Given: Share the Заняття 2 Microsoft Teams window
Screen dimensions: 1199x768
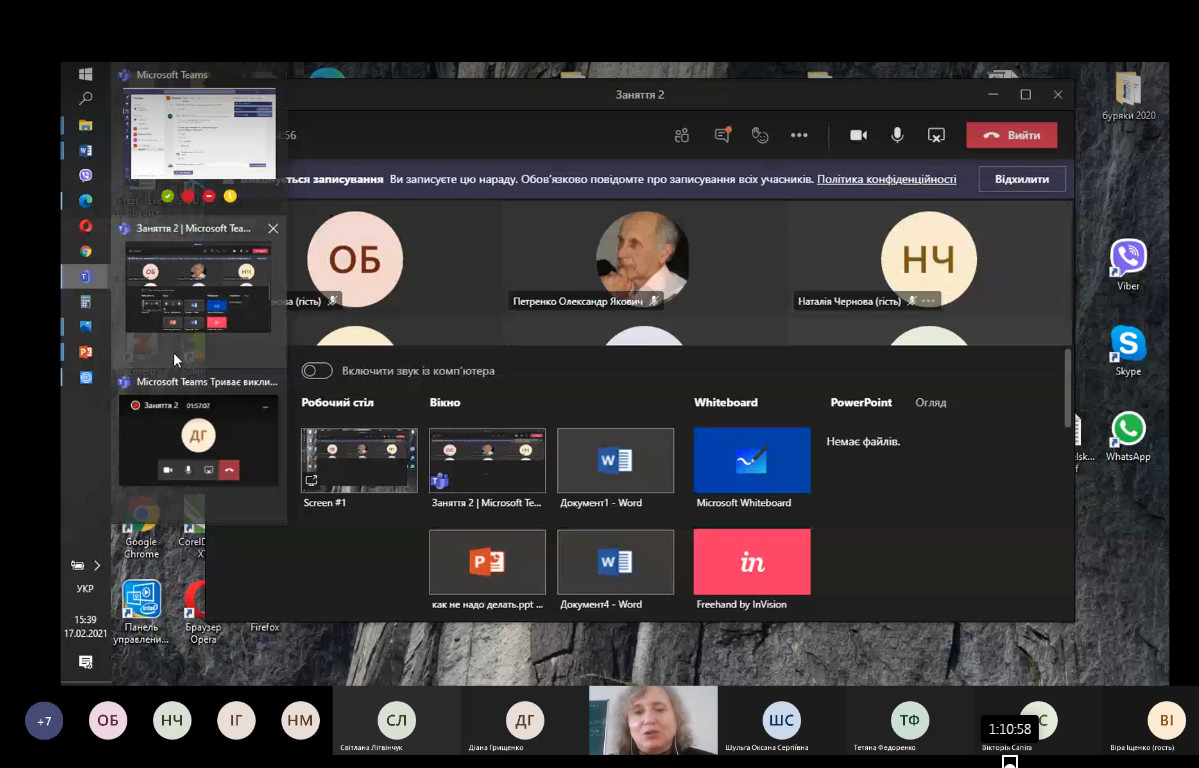Looking at the screenshot, I should click(487, 460).
